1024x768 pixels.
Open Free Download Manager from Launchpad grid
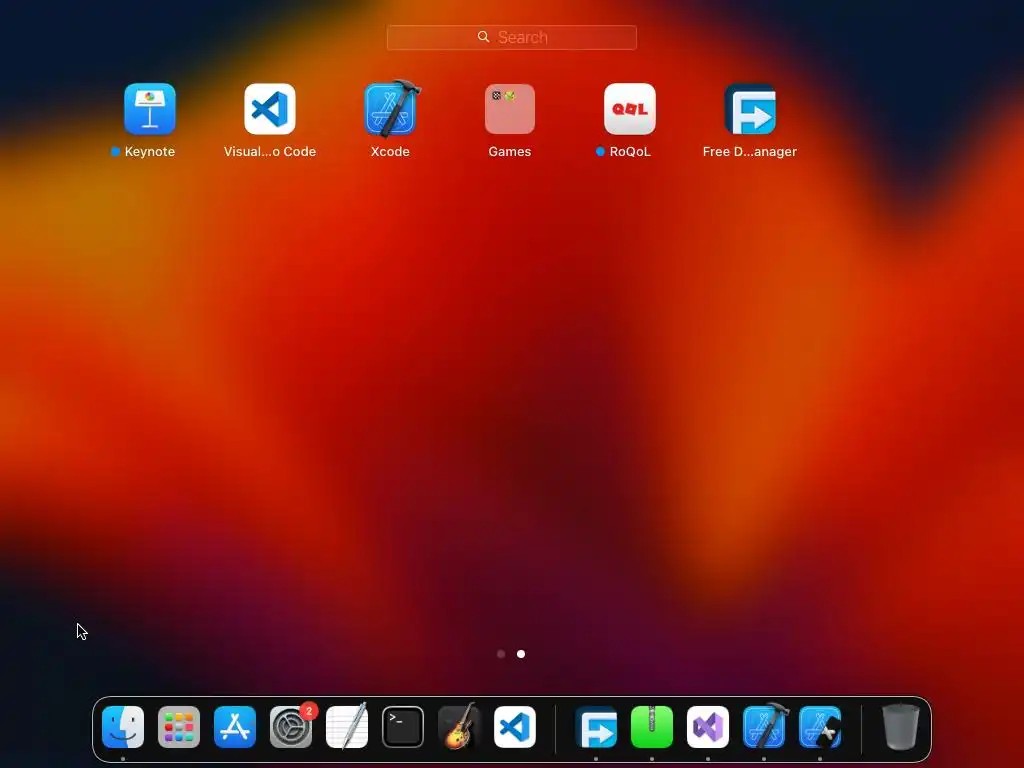pos(750,109)
